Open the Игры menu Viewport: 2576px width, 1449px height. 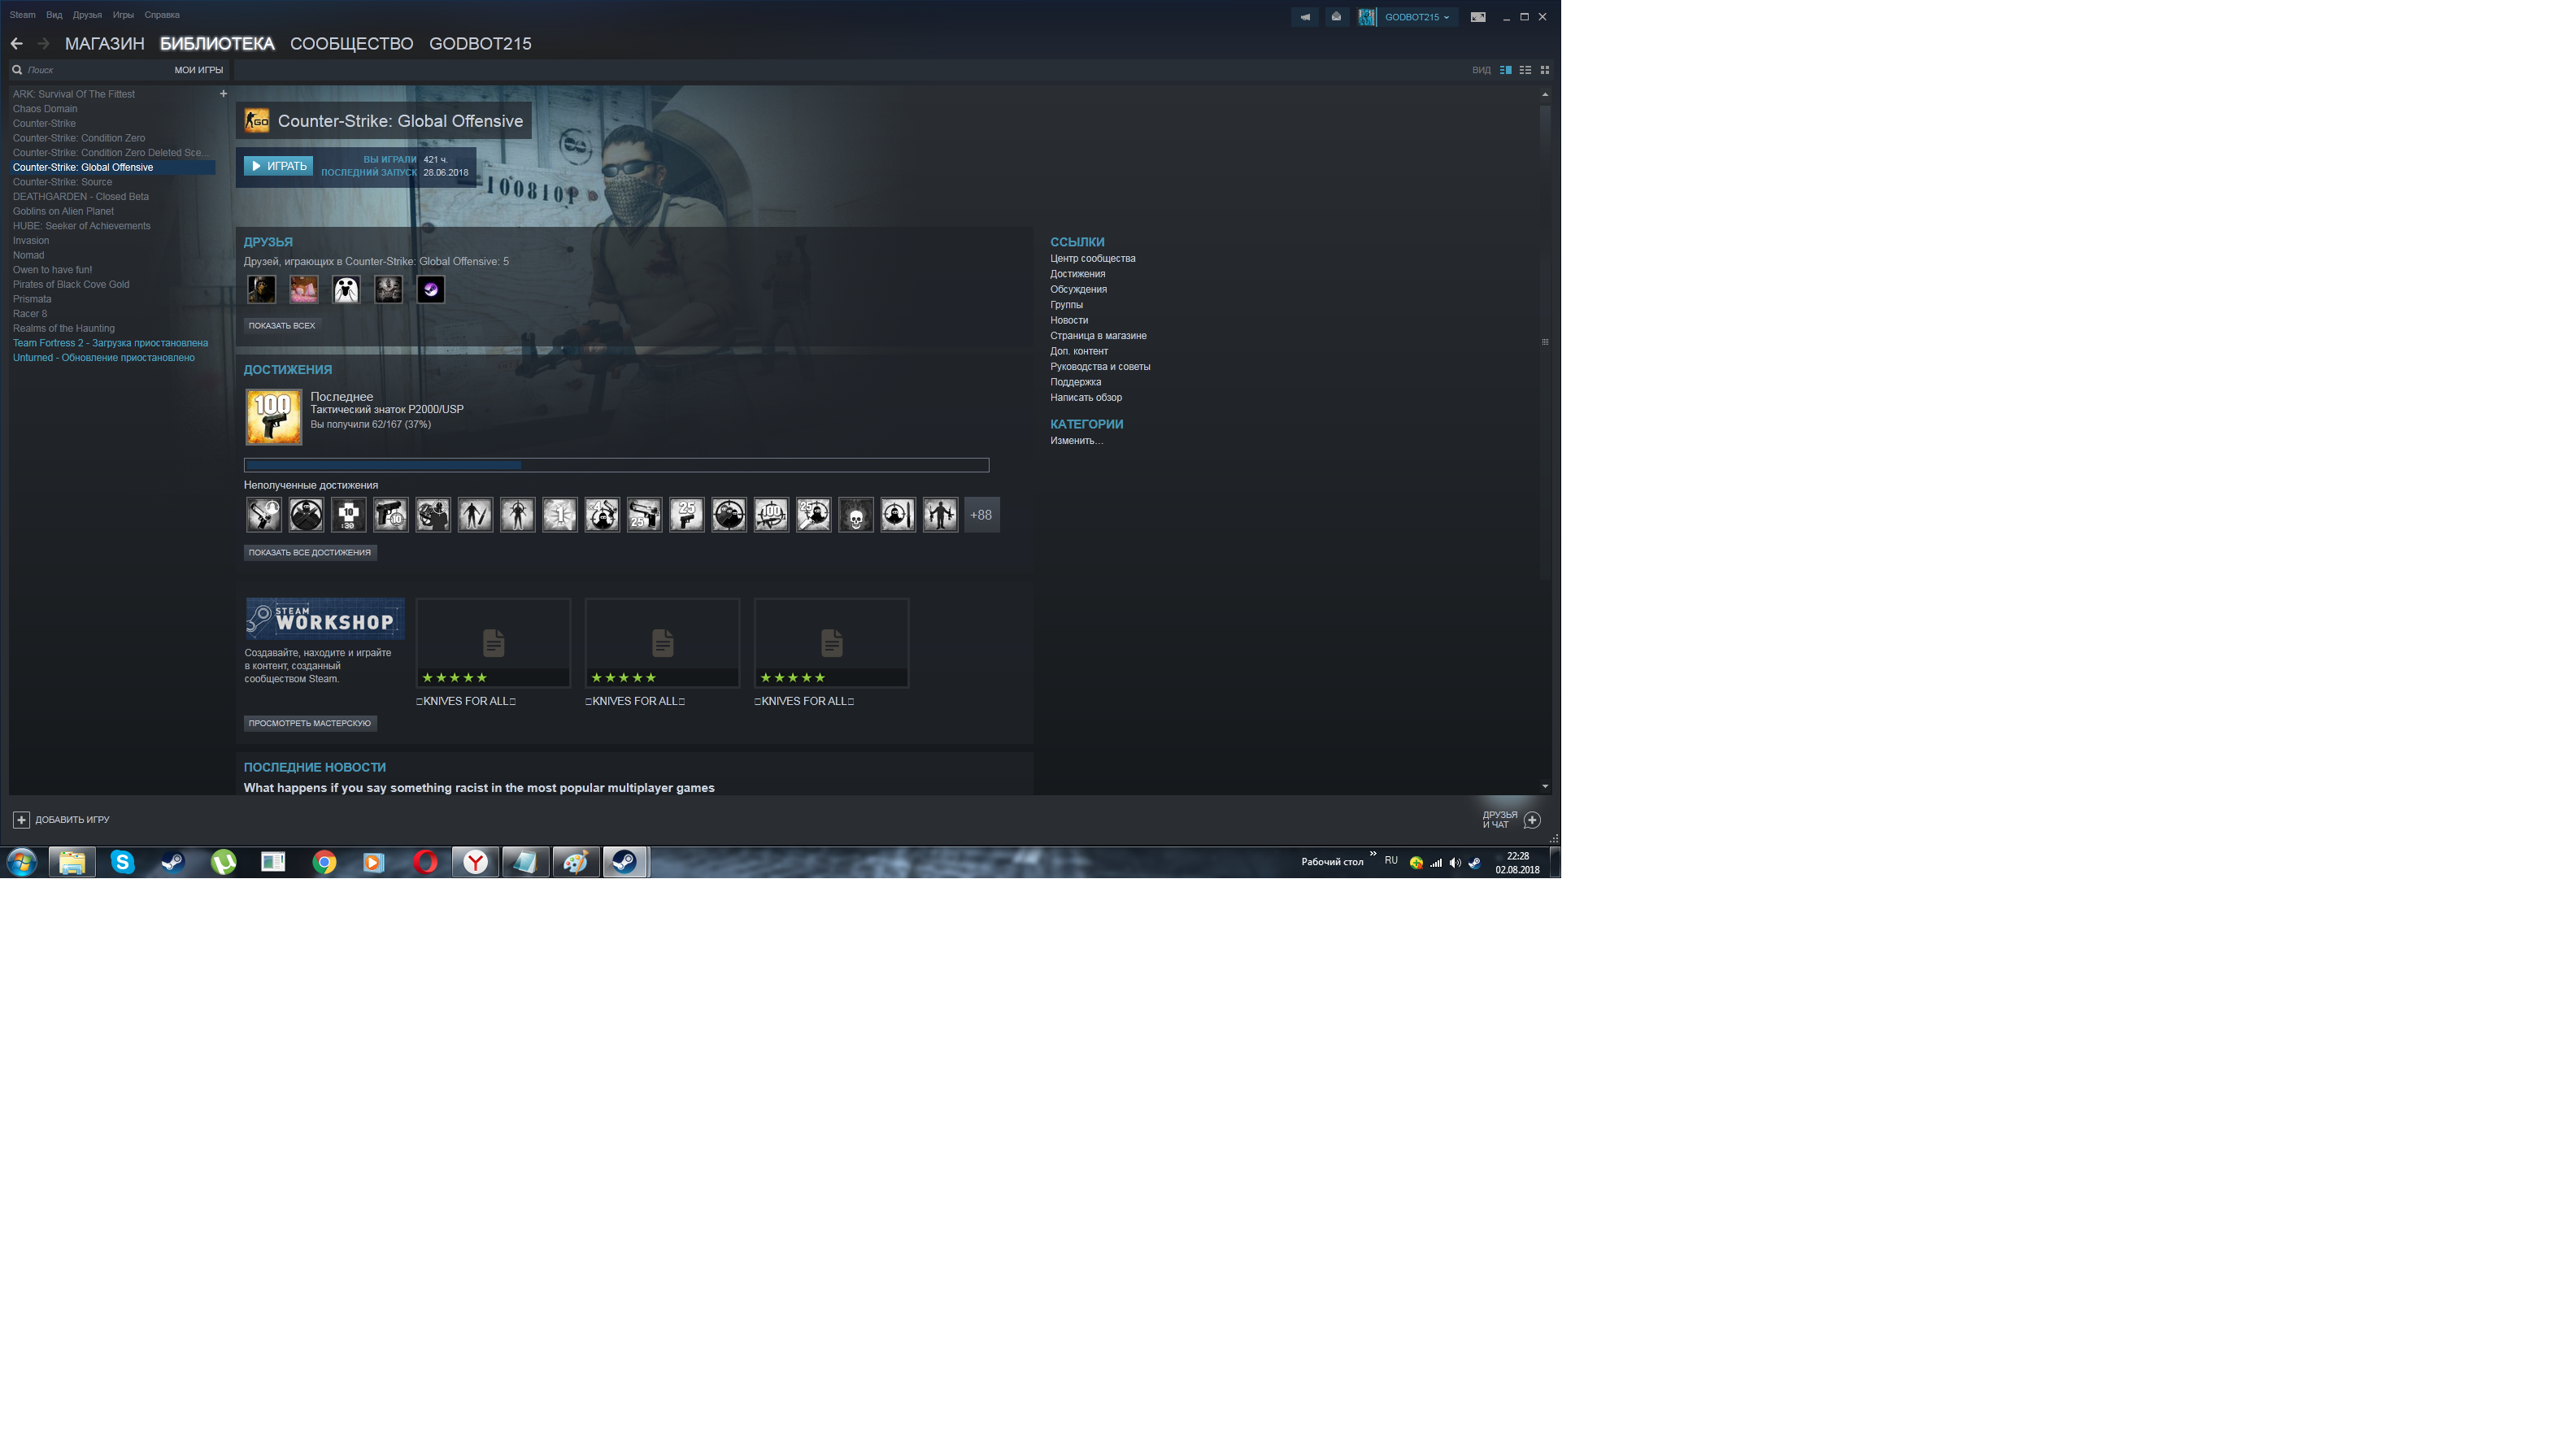point(123,15)
